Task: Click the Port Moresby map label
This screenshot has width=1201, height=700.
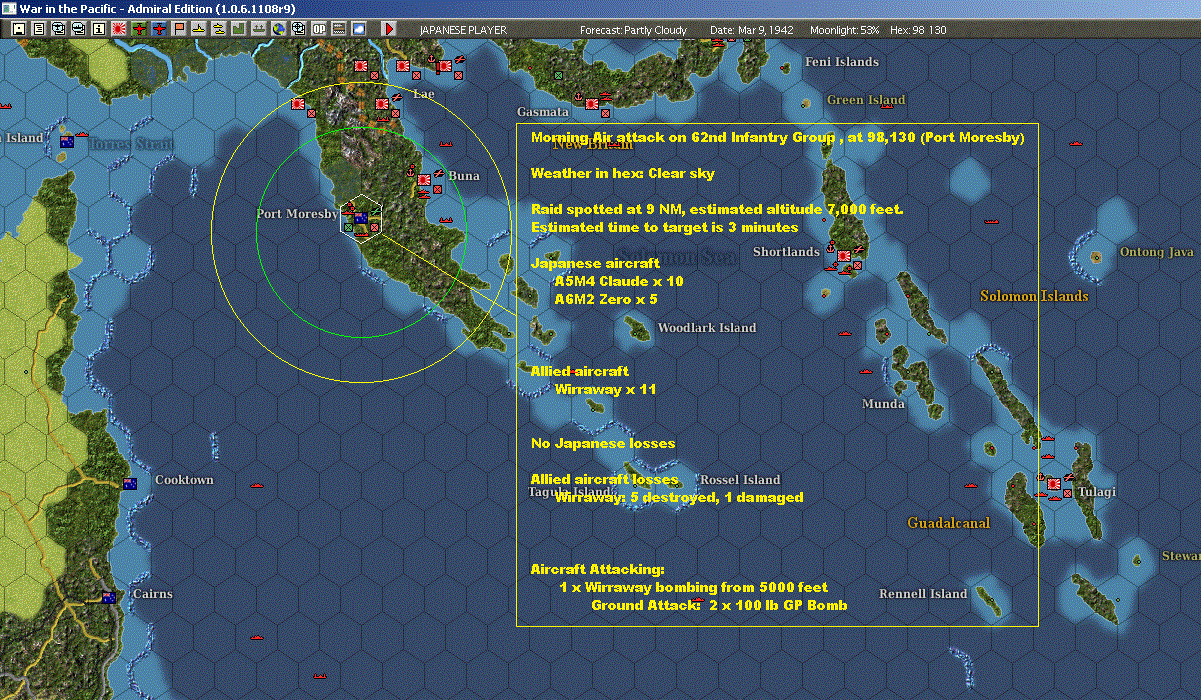Action: [x=297, y=214]
